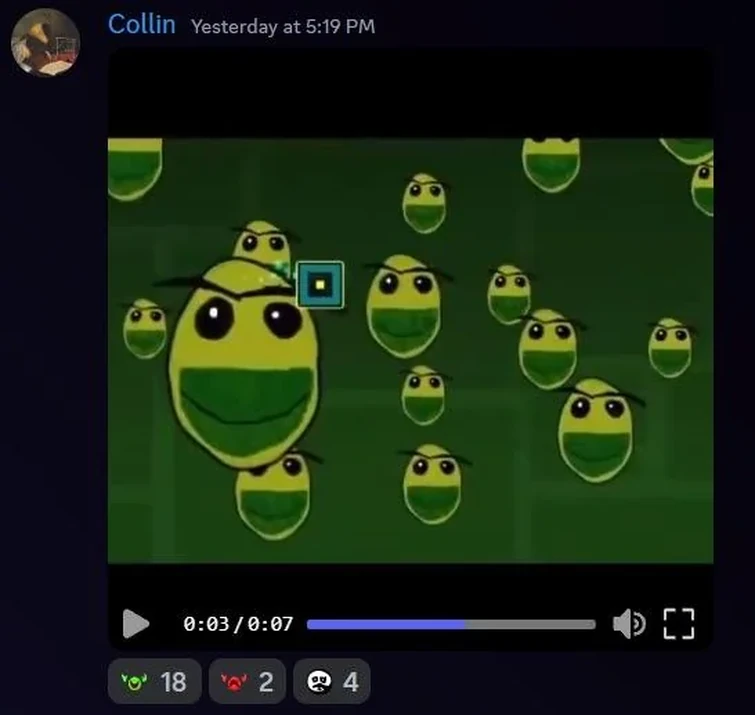755x715 pixels.
Task: Open the video in fullscreen mode
Action: [x=678, y=624]
